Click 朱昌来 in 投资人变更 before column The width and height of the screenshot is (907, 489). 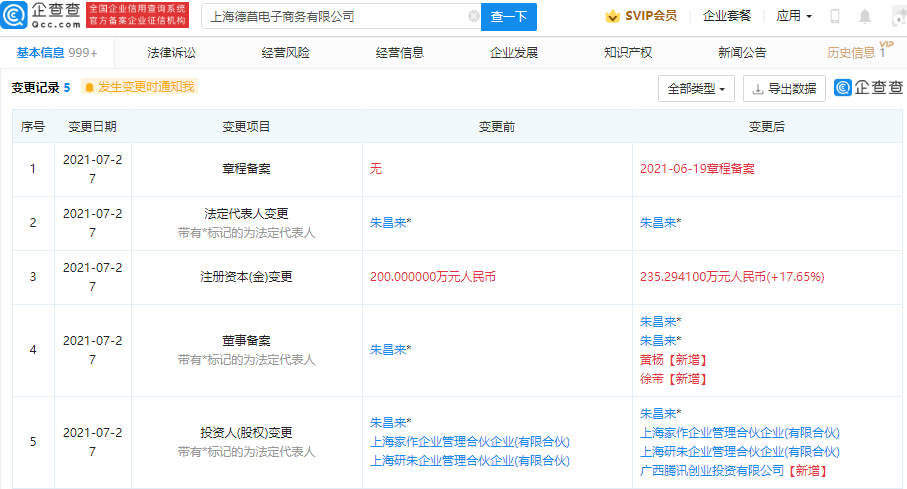[x=389, y=423]
